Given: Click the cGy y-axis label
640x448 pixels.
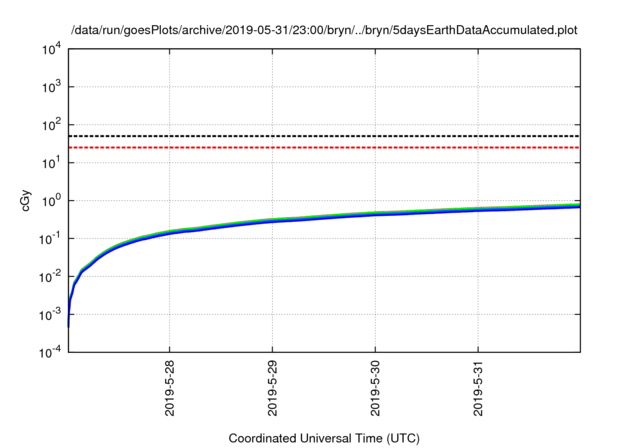Looking at the screenshot, I should tap(25, 200).
